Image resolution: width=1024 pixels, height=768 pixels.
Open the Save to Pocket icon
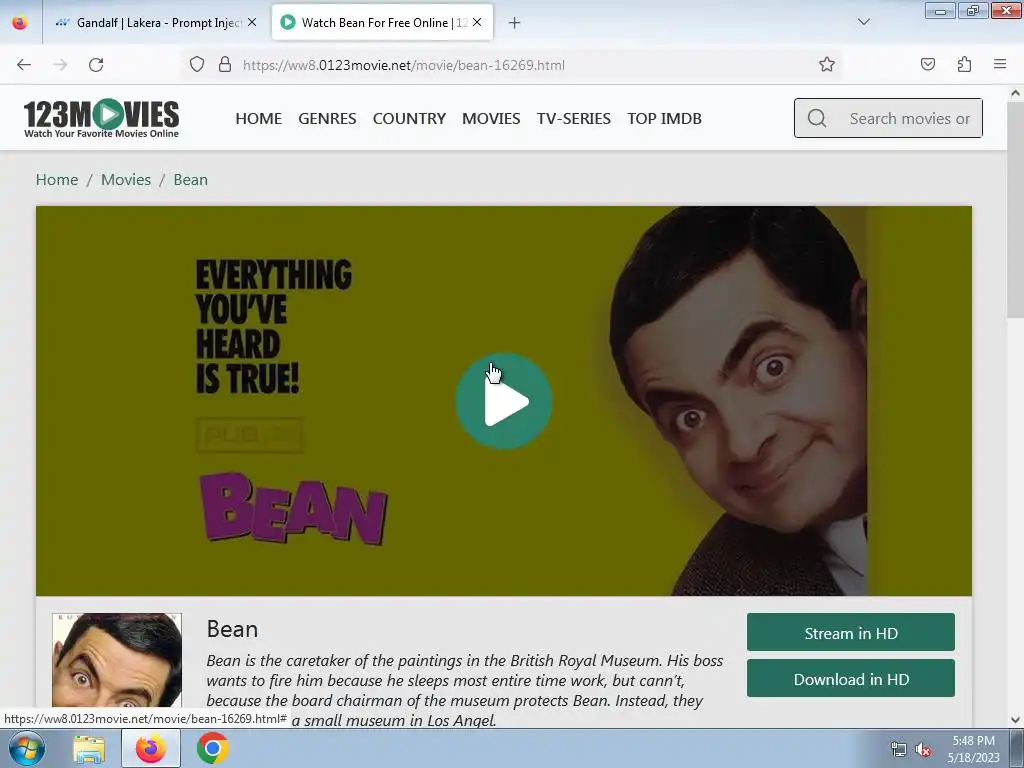(927, 65)
